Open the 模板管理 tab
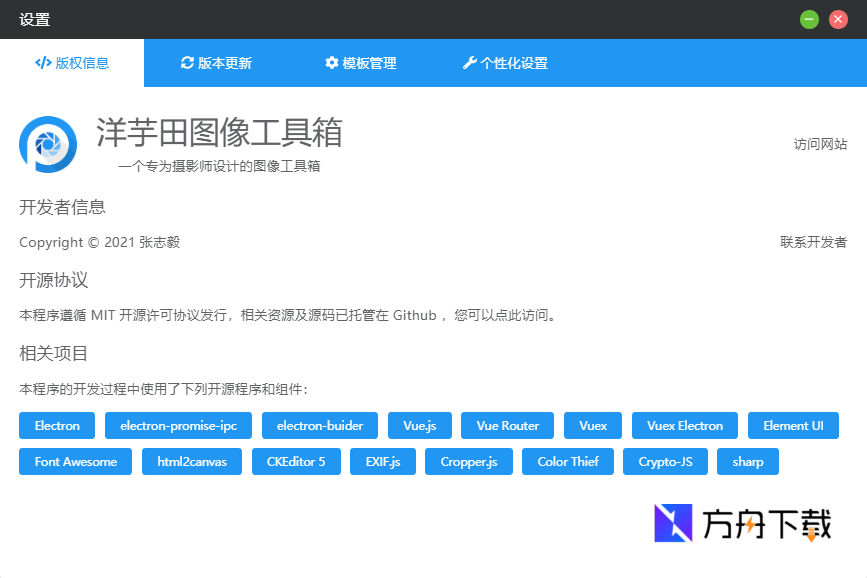Image resolution: width=867 pixels, height=578 pixels. [360, 62]
